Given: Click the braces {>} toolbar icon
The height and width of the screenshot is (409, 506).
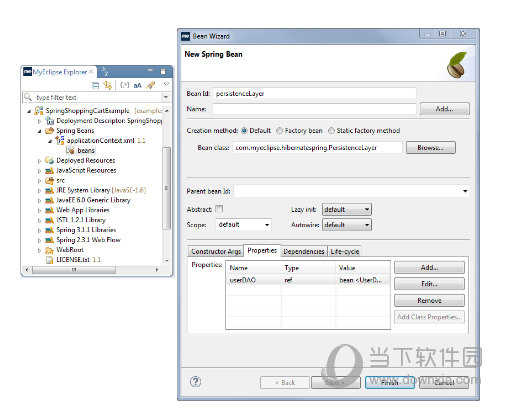Looking at the screenshot, I should coord(125,85).
